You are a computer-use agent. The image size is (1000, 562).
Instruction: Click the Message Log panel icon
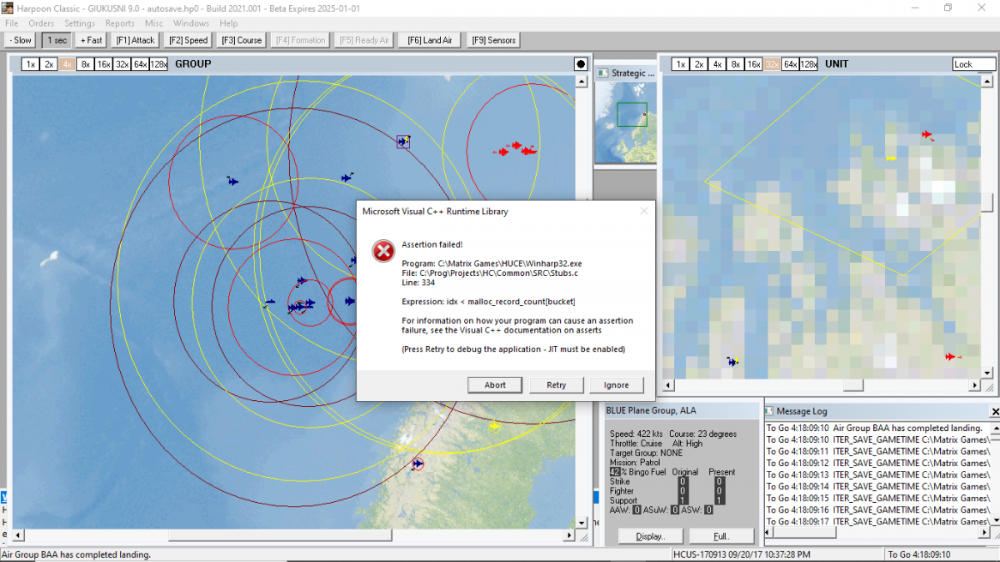(x=769, y=411)
